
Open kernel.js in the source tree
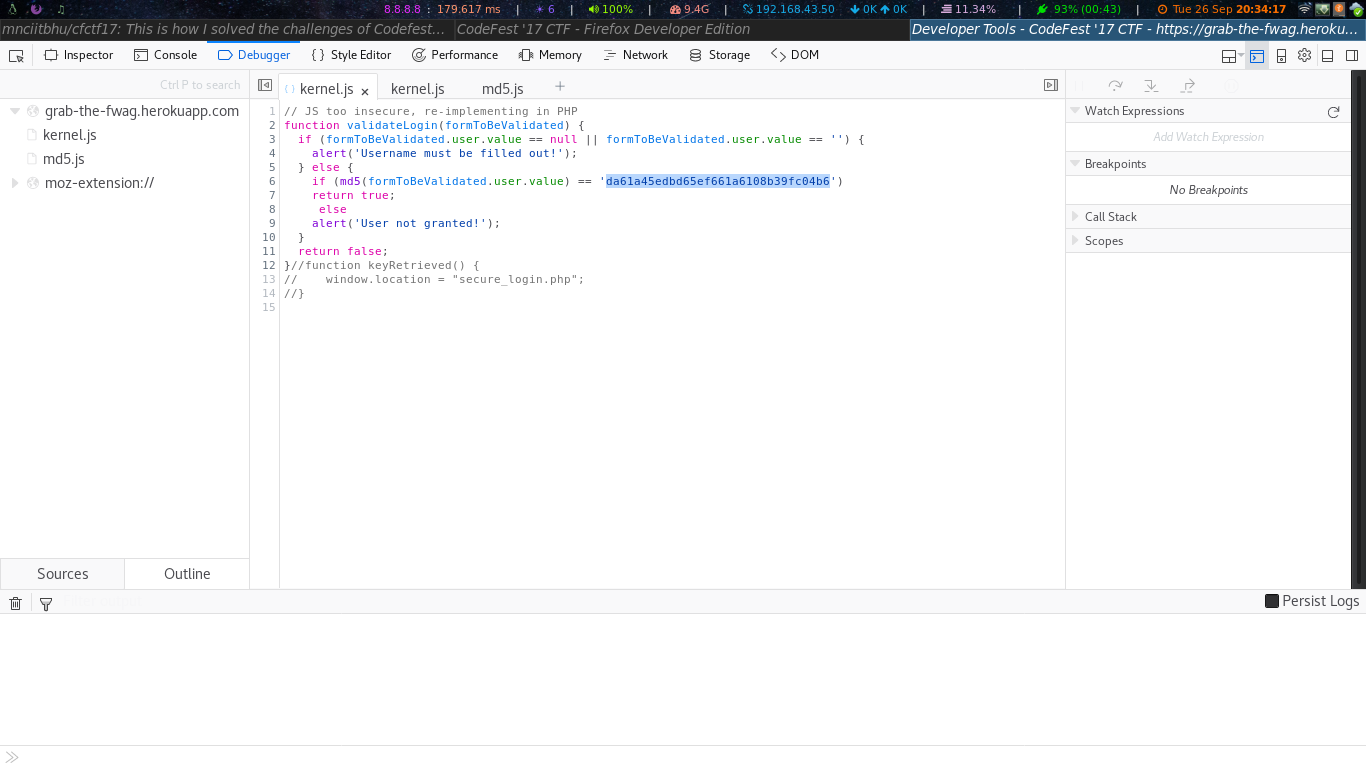point(69,135)
